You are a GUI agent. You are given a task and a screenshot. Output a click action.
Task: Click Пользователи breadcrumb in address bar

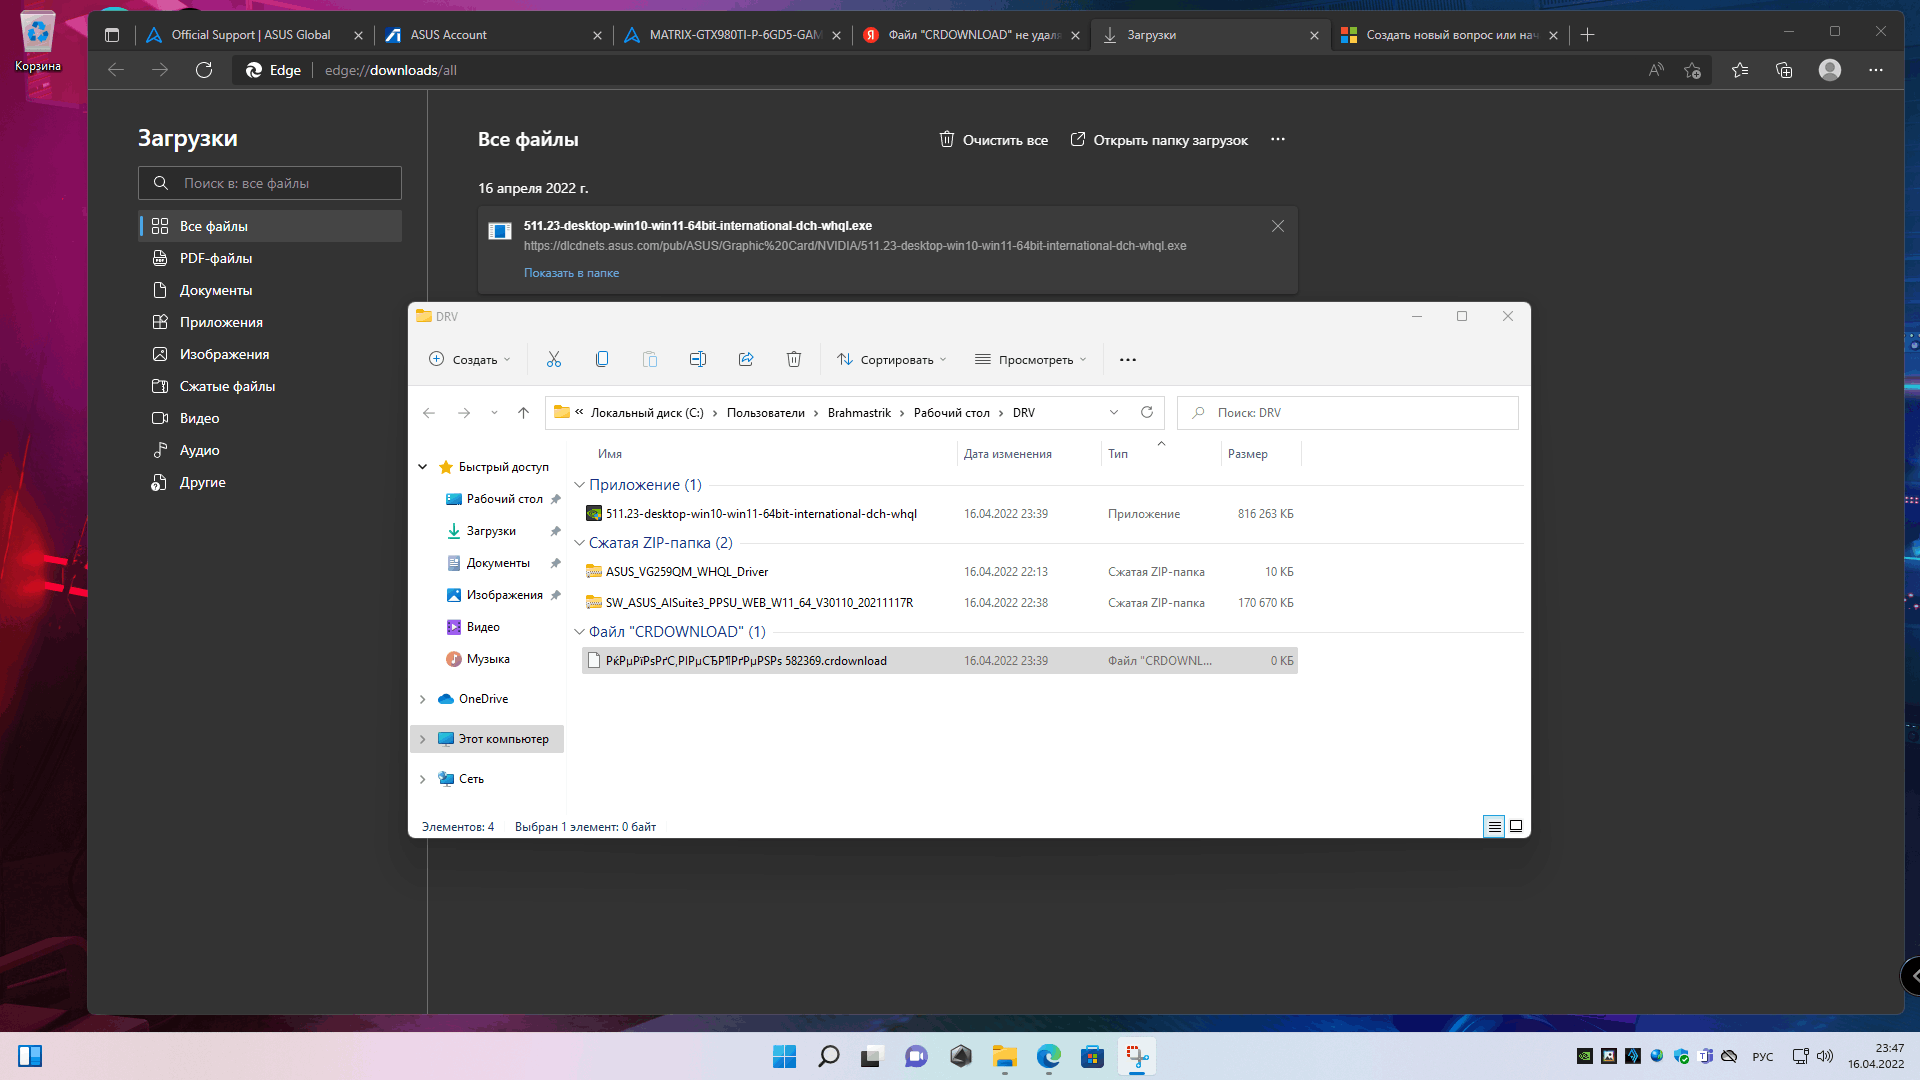point(765,413)
